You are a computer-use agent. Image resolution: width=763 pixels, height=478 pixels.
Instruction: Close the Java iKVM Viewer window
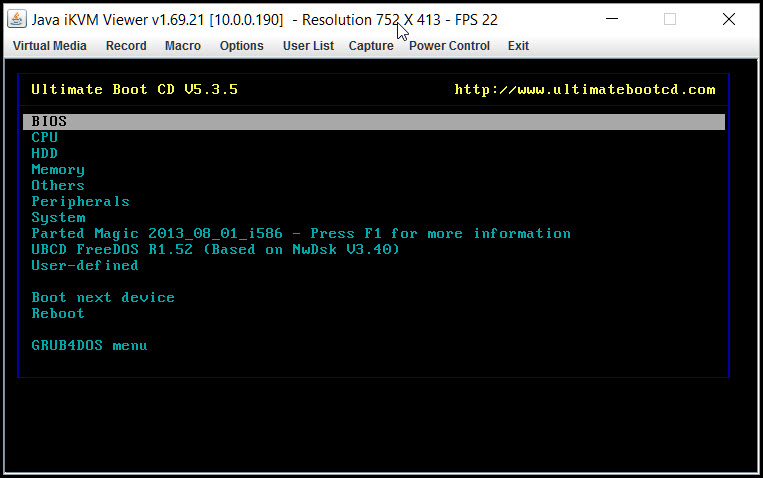(728, 19)
